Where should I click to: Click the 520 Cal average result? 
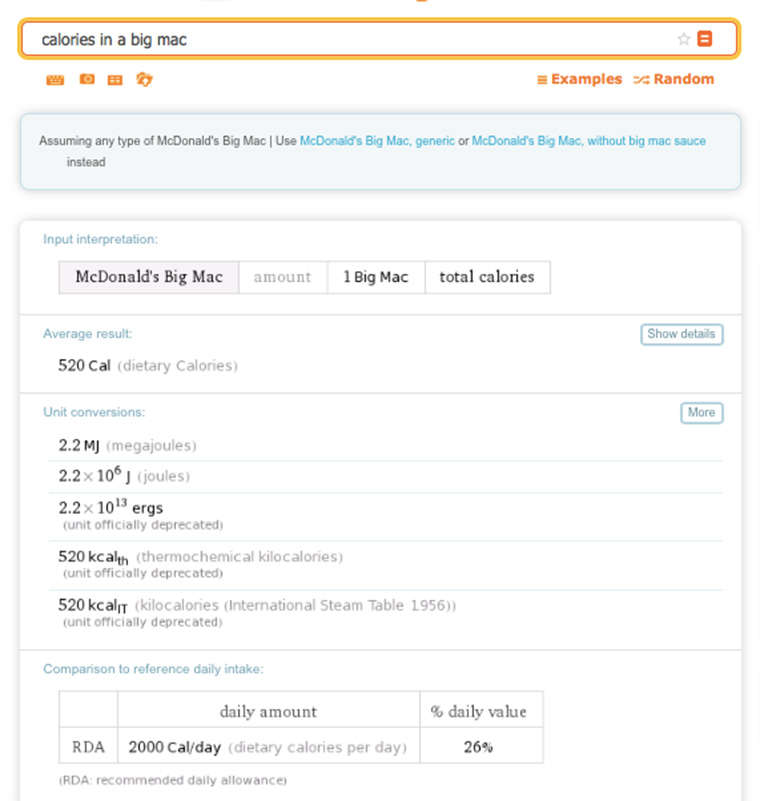coord(84,366)
